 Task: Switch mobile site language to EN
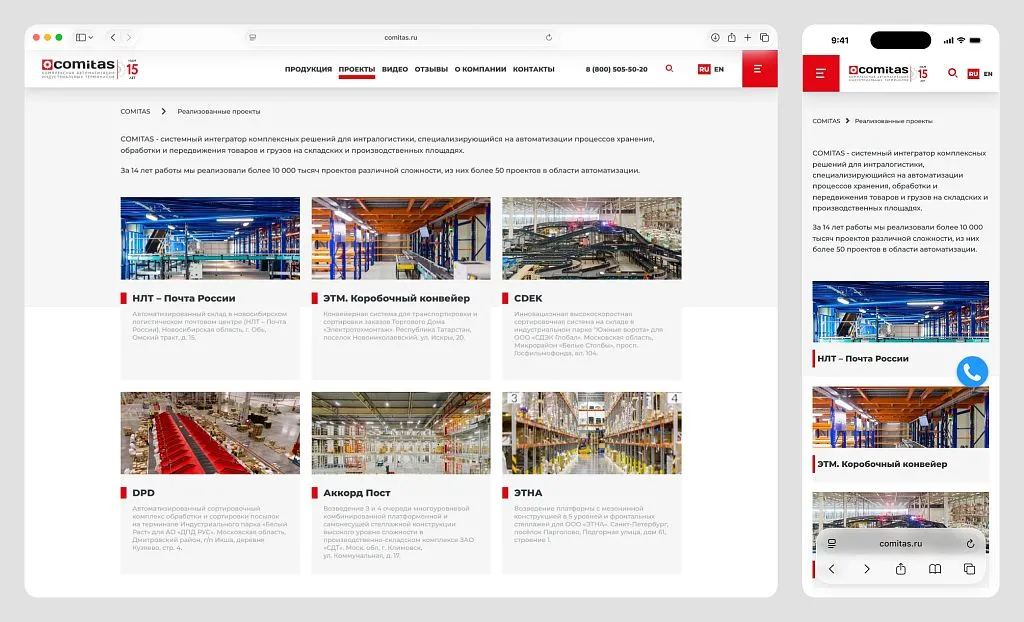click(x=988, y=74)
